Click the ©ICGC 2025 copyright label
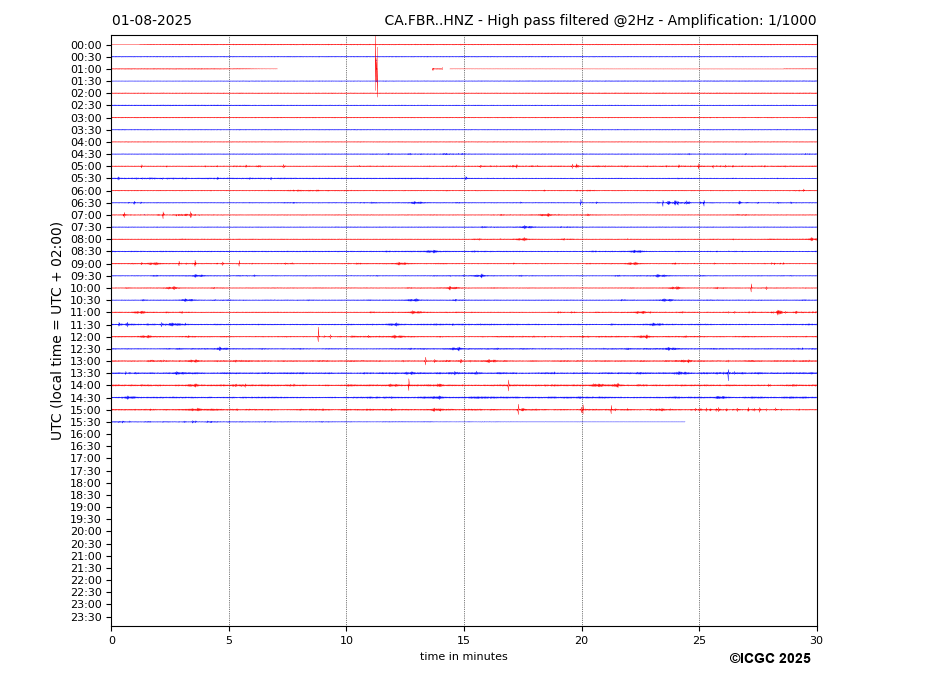The width and height of the screenshot is (927, 696). coord(770,659)
